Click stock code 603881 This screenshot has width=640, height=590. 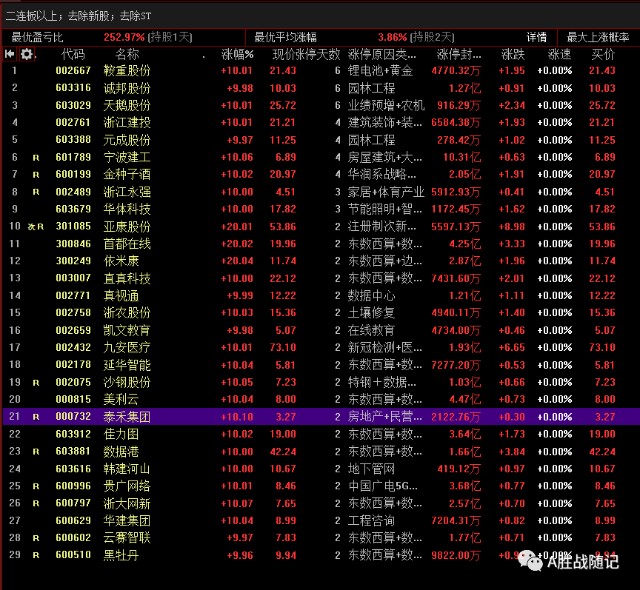pos(73,451)
